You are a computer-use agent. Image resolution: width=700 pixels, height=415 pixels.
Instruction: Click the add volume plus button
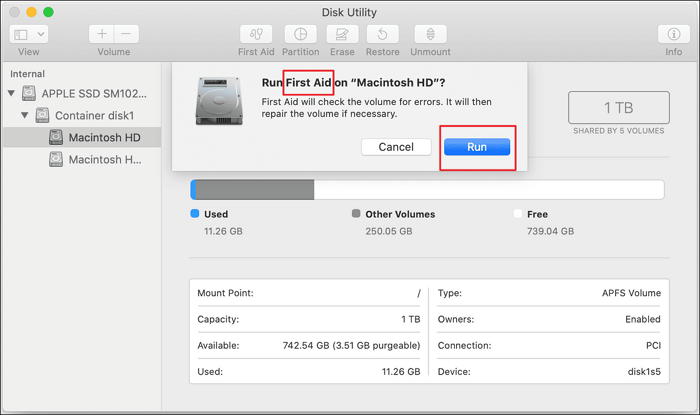(x=102, y=34)
